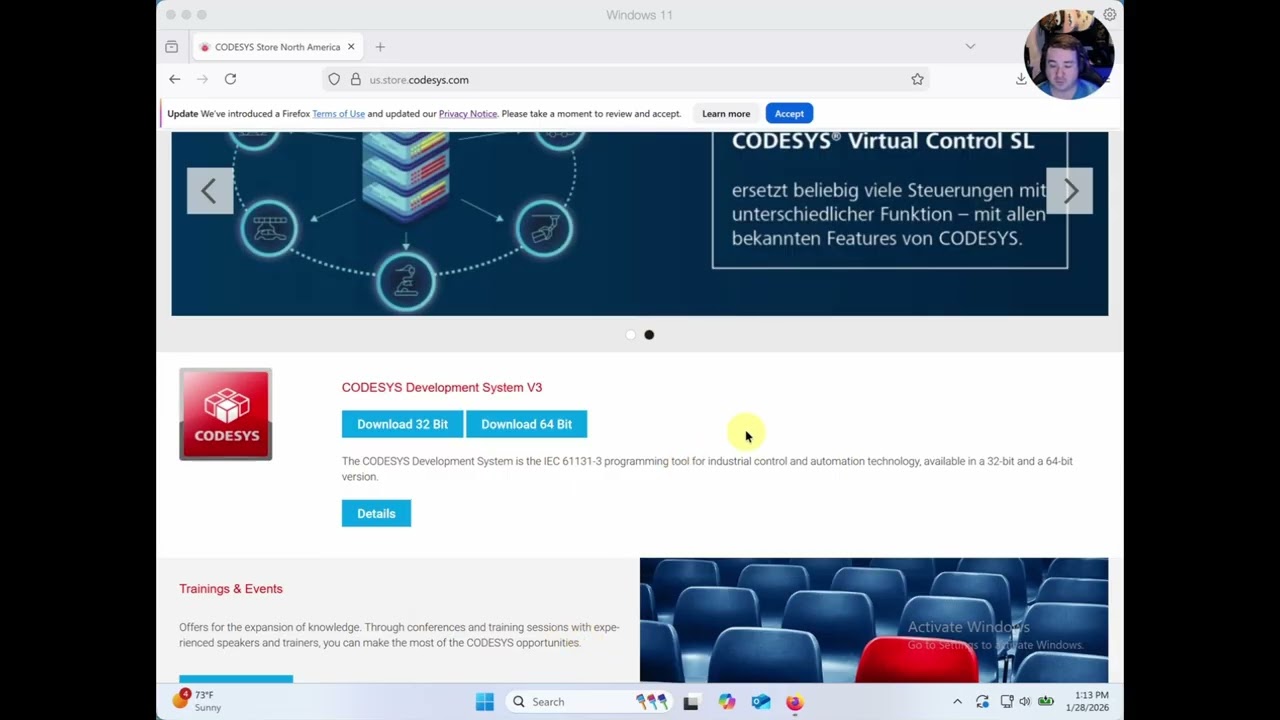
Task: Expand the list all tabs chevron
Action: point(970,47)
